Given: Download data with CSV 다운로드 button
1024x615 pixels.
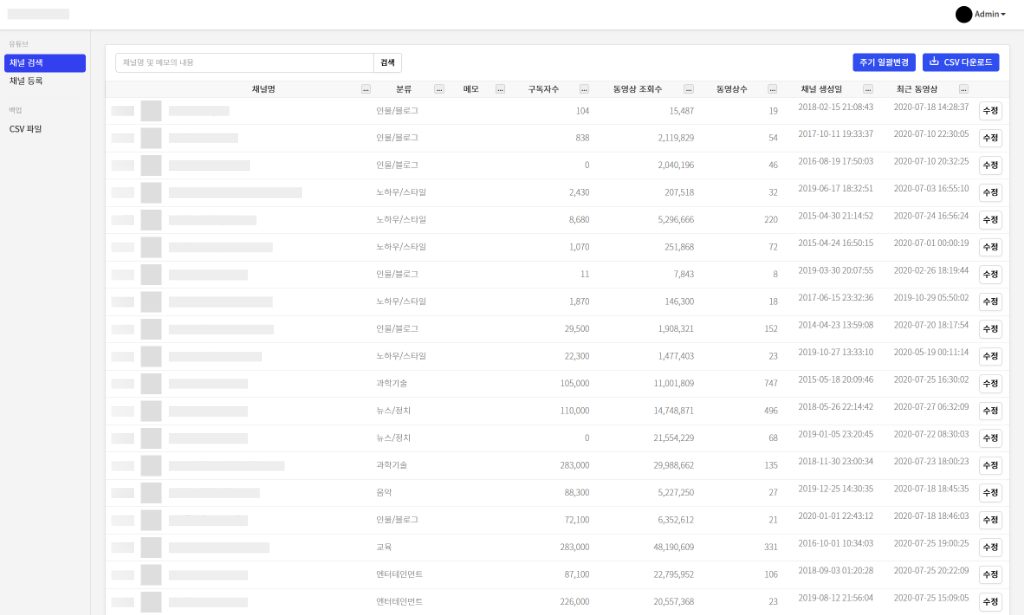Looking at the screenshot, I should click(960, 63).
